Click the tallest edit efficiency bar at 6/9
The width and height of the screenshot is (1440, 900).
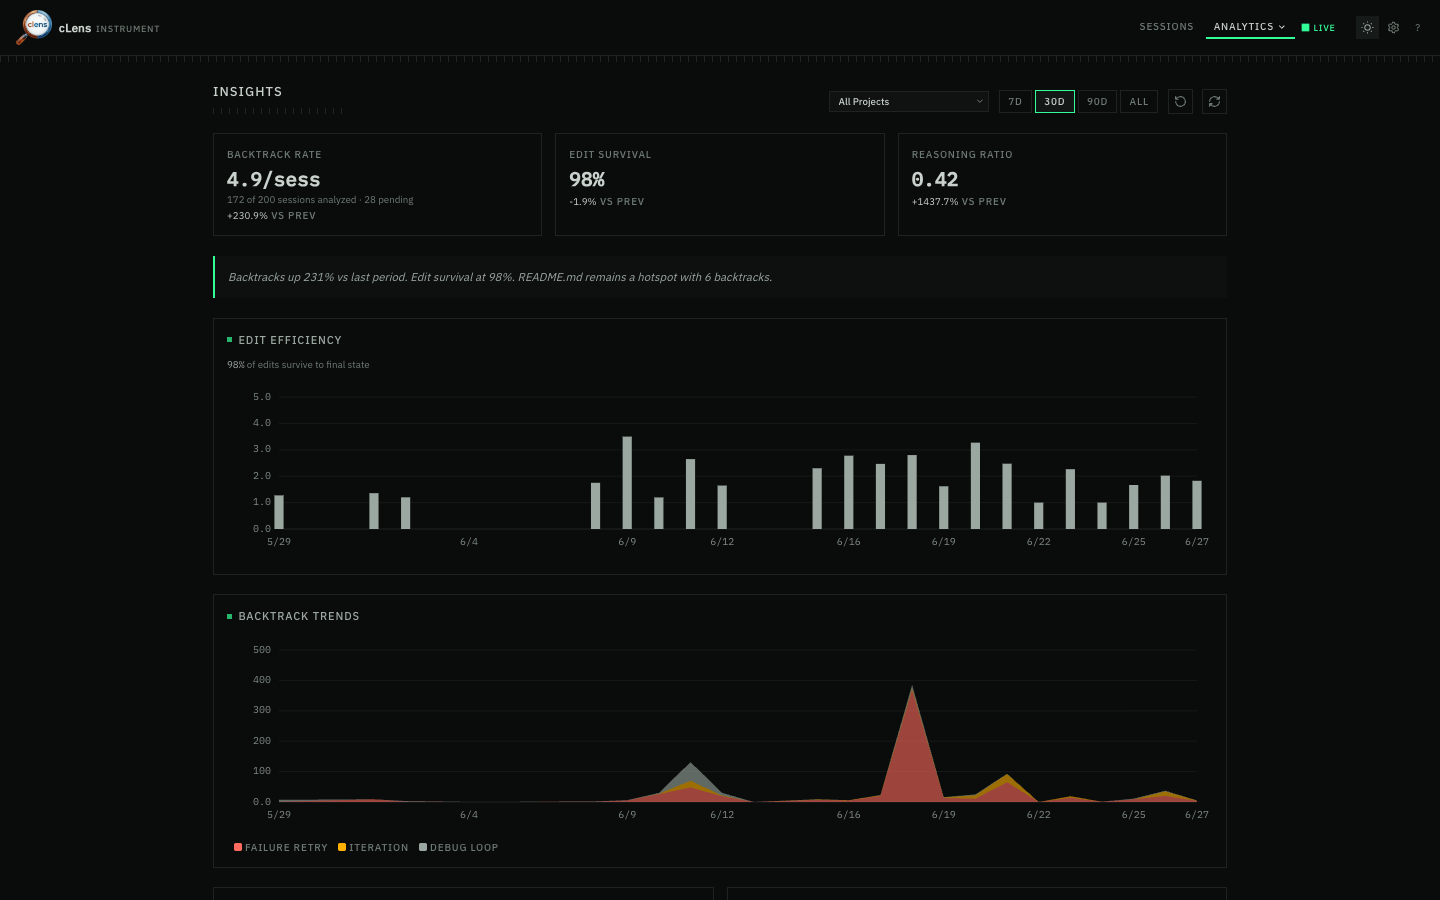(627, 483)
